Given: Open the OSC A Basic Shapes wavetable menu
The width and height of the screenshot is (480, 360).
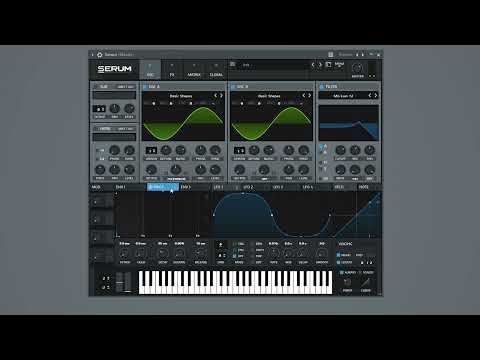Looking at the screenshot, I should pos(181,96).
